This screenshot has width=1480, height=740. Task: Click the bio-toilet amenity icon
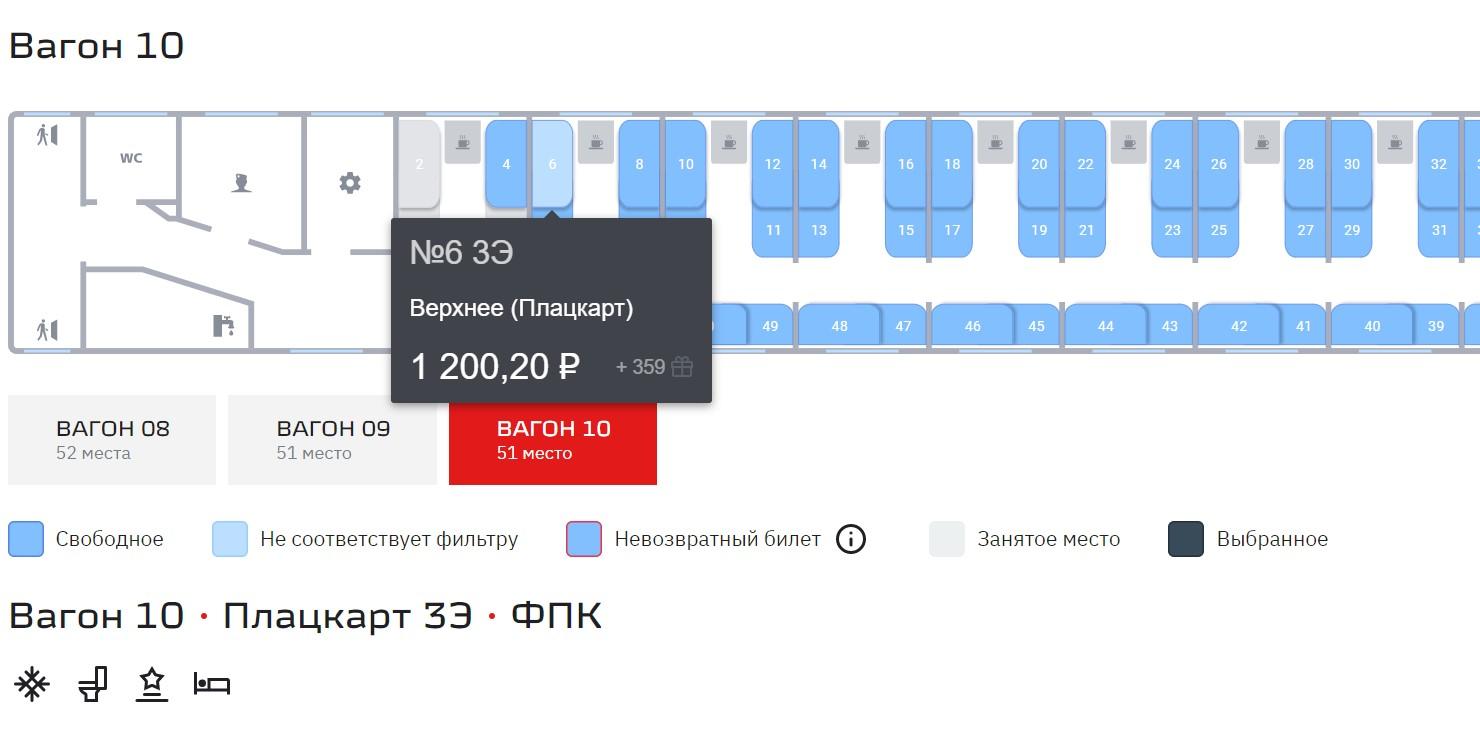[x=92, y=684]
